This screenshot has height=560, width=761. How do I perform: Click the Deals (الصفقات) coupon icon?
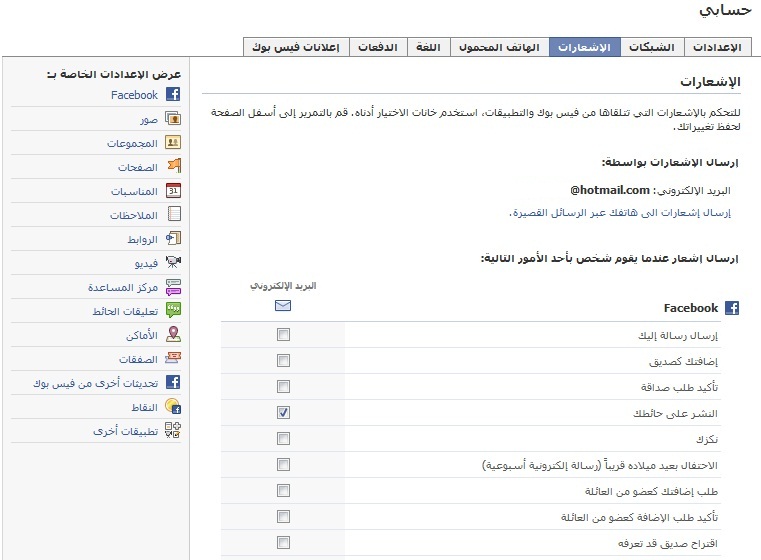point(173,359)
